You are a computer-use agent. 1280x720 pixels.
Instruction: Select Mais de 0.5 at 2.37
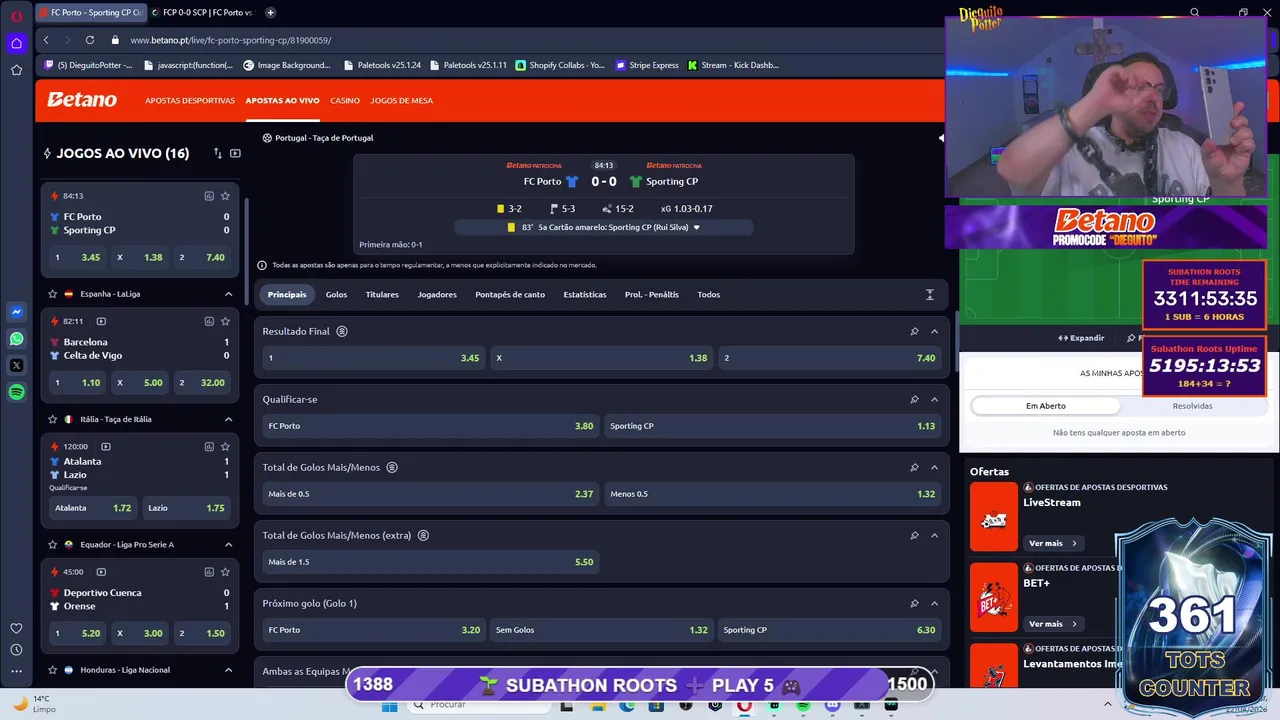[430, 494]
